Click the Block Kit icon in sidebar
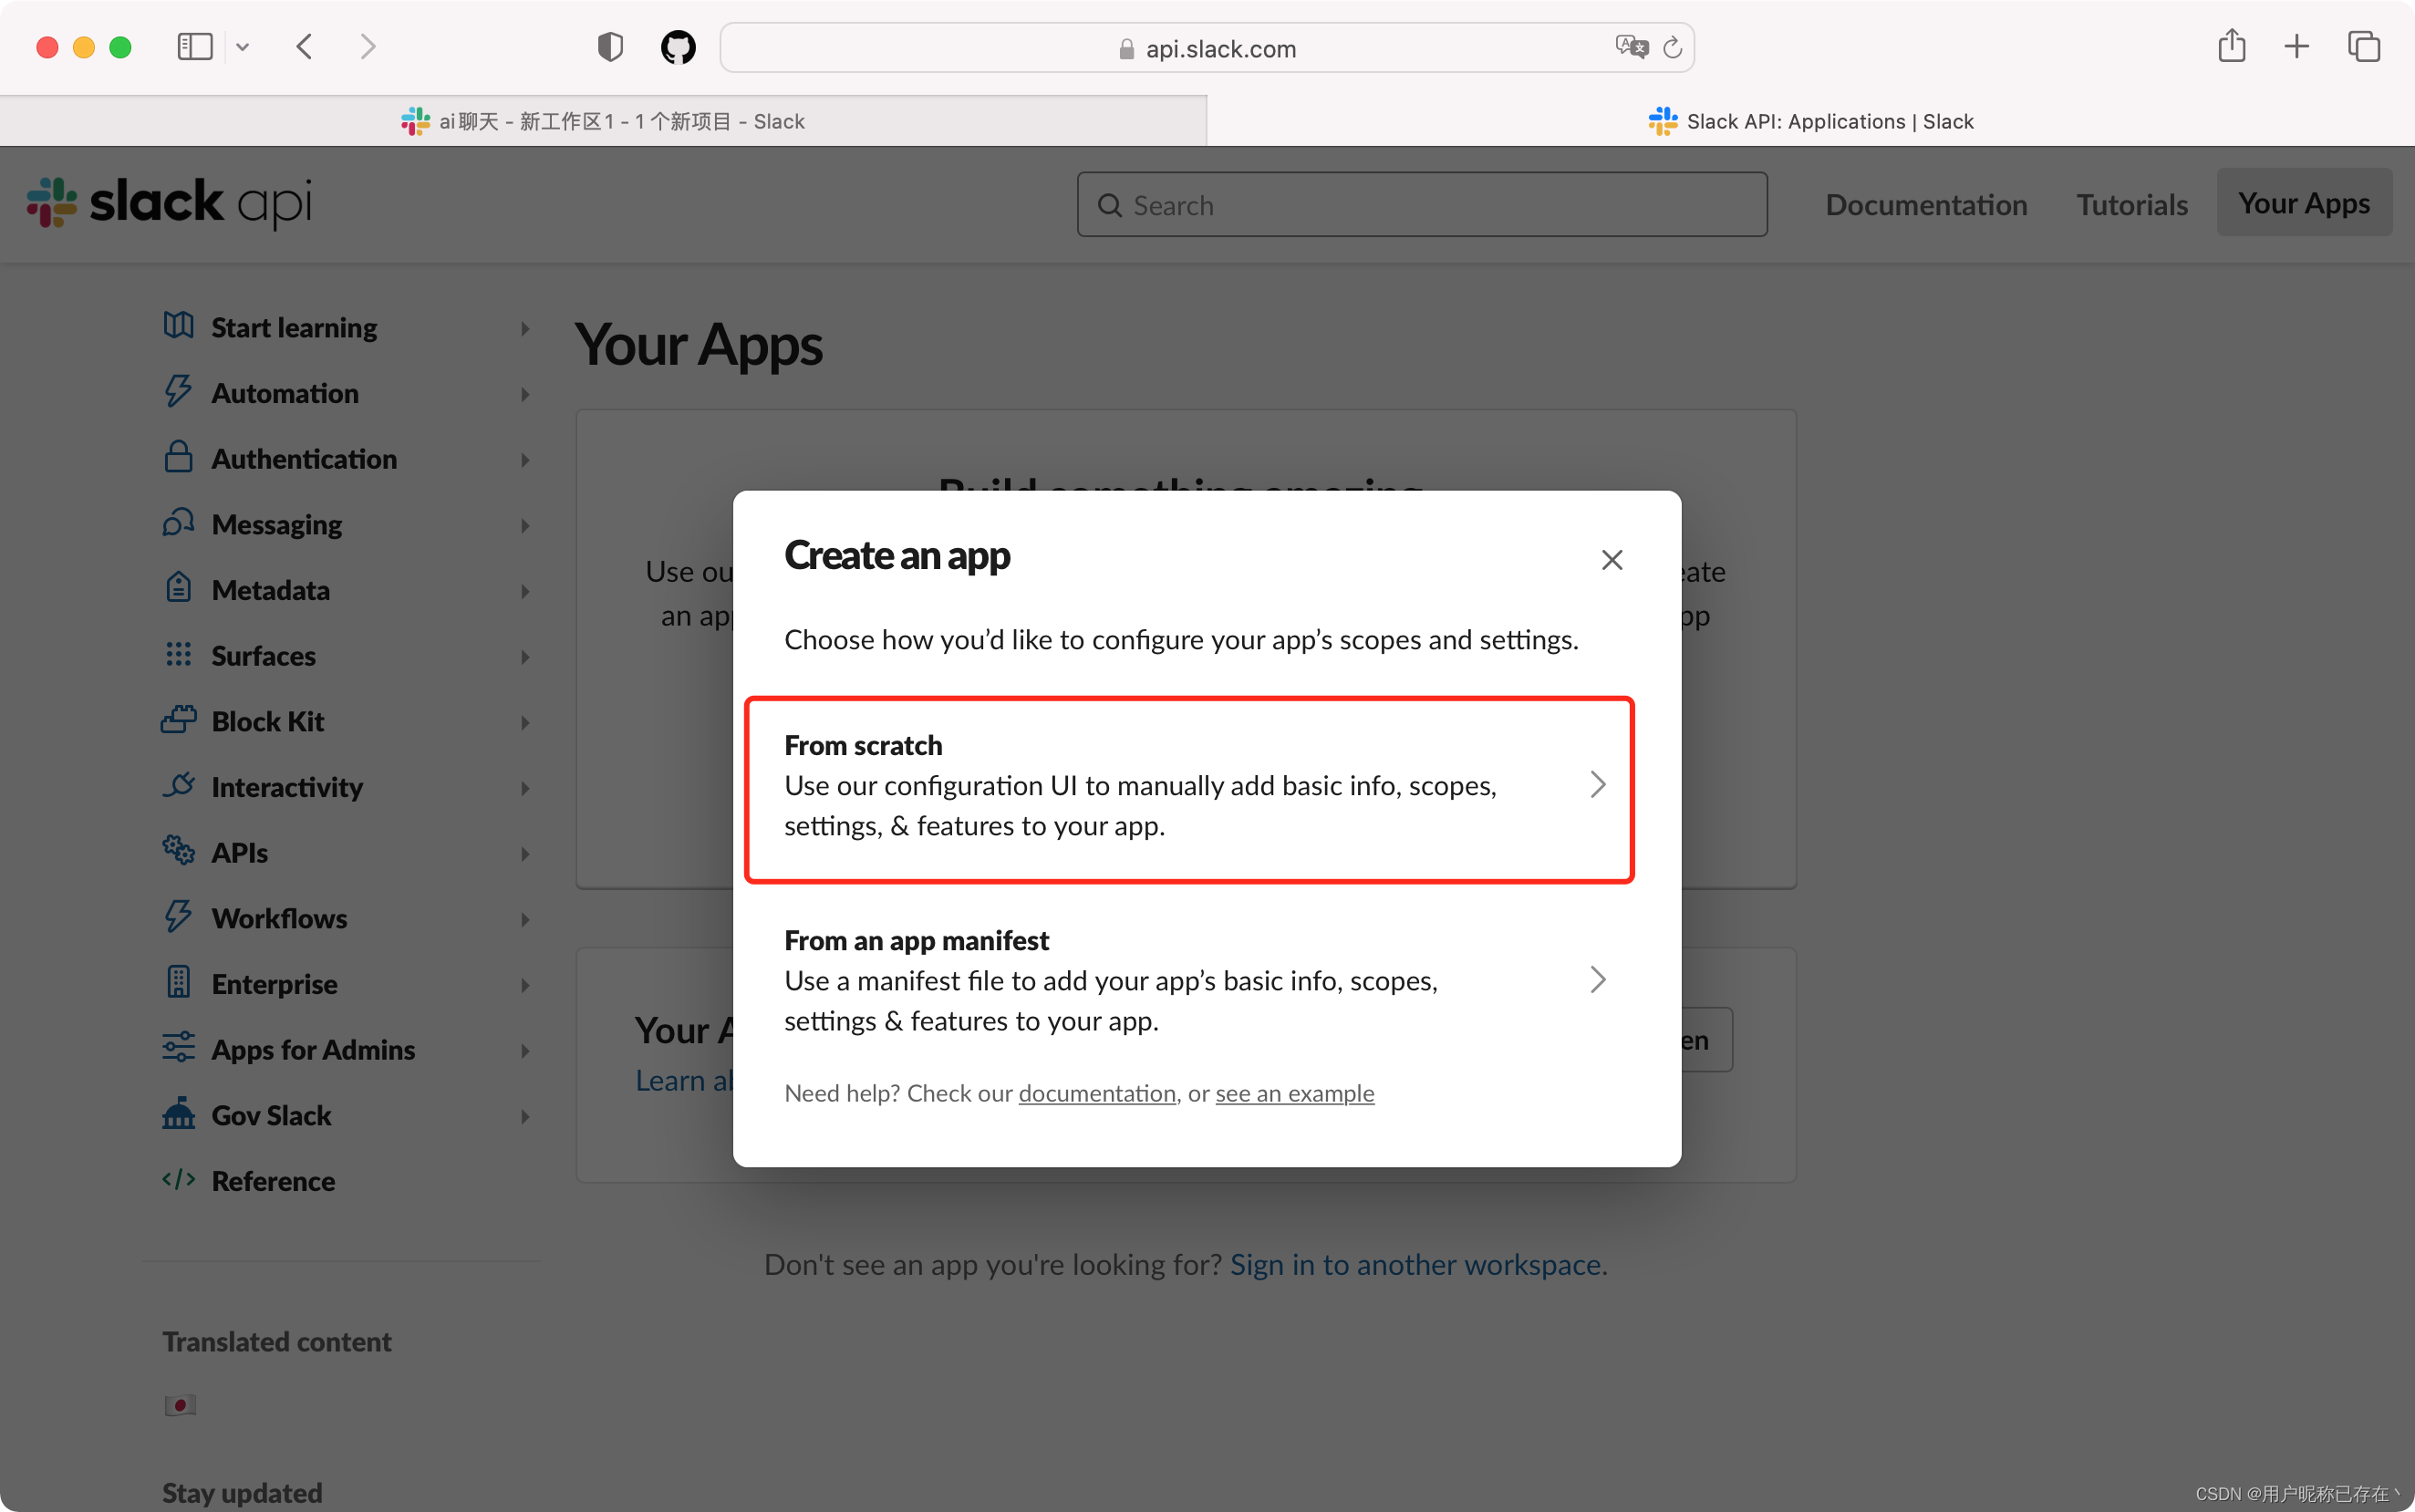The image size is (2415, 1512). [x=178, y=720]
